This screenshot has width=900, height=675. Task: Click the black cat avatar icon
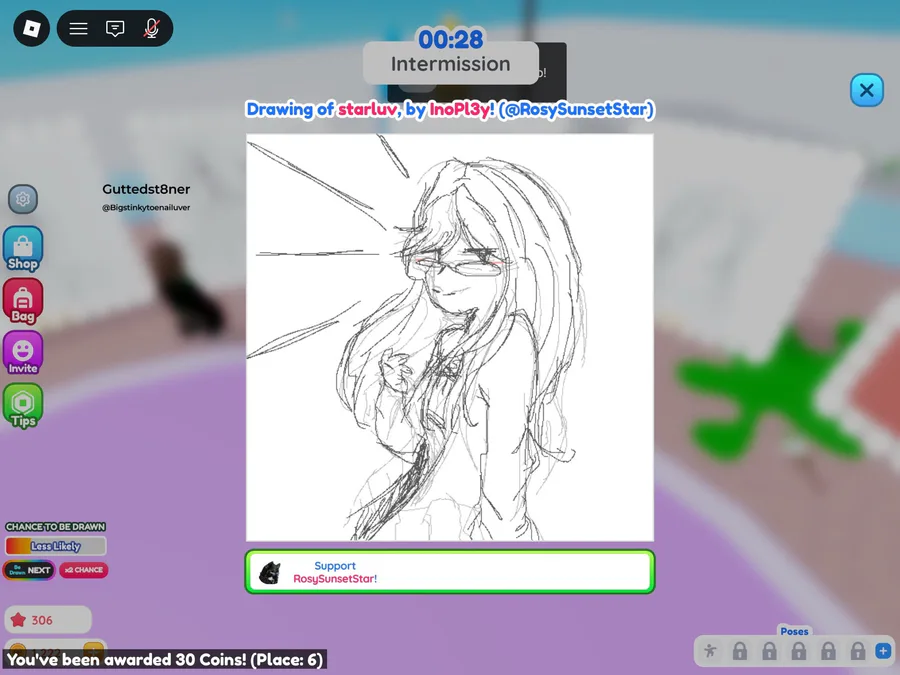click(x=270, y=573)
